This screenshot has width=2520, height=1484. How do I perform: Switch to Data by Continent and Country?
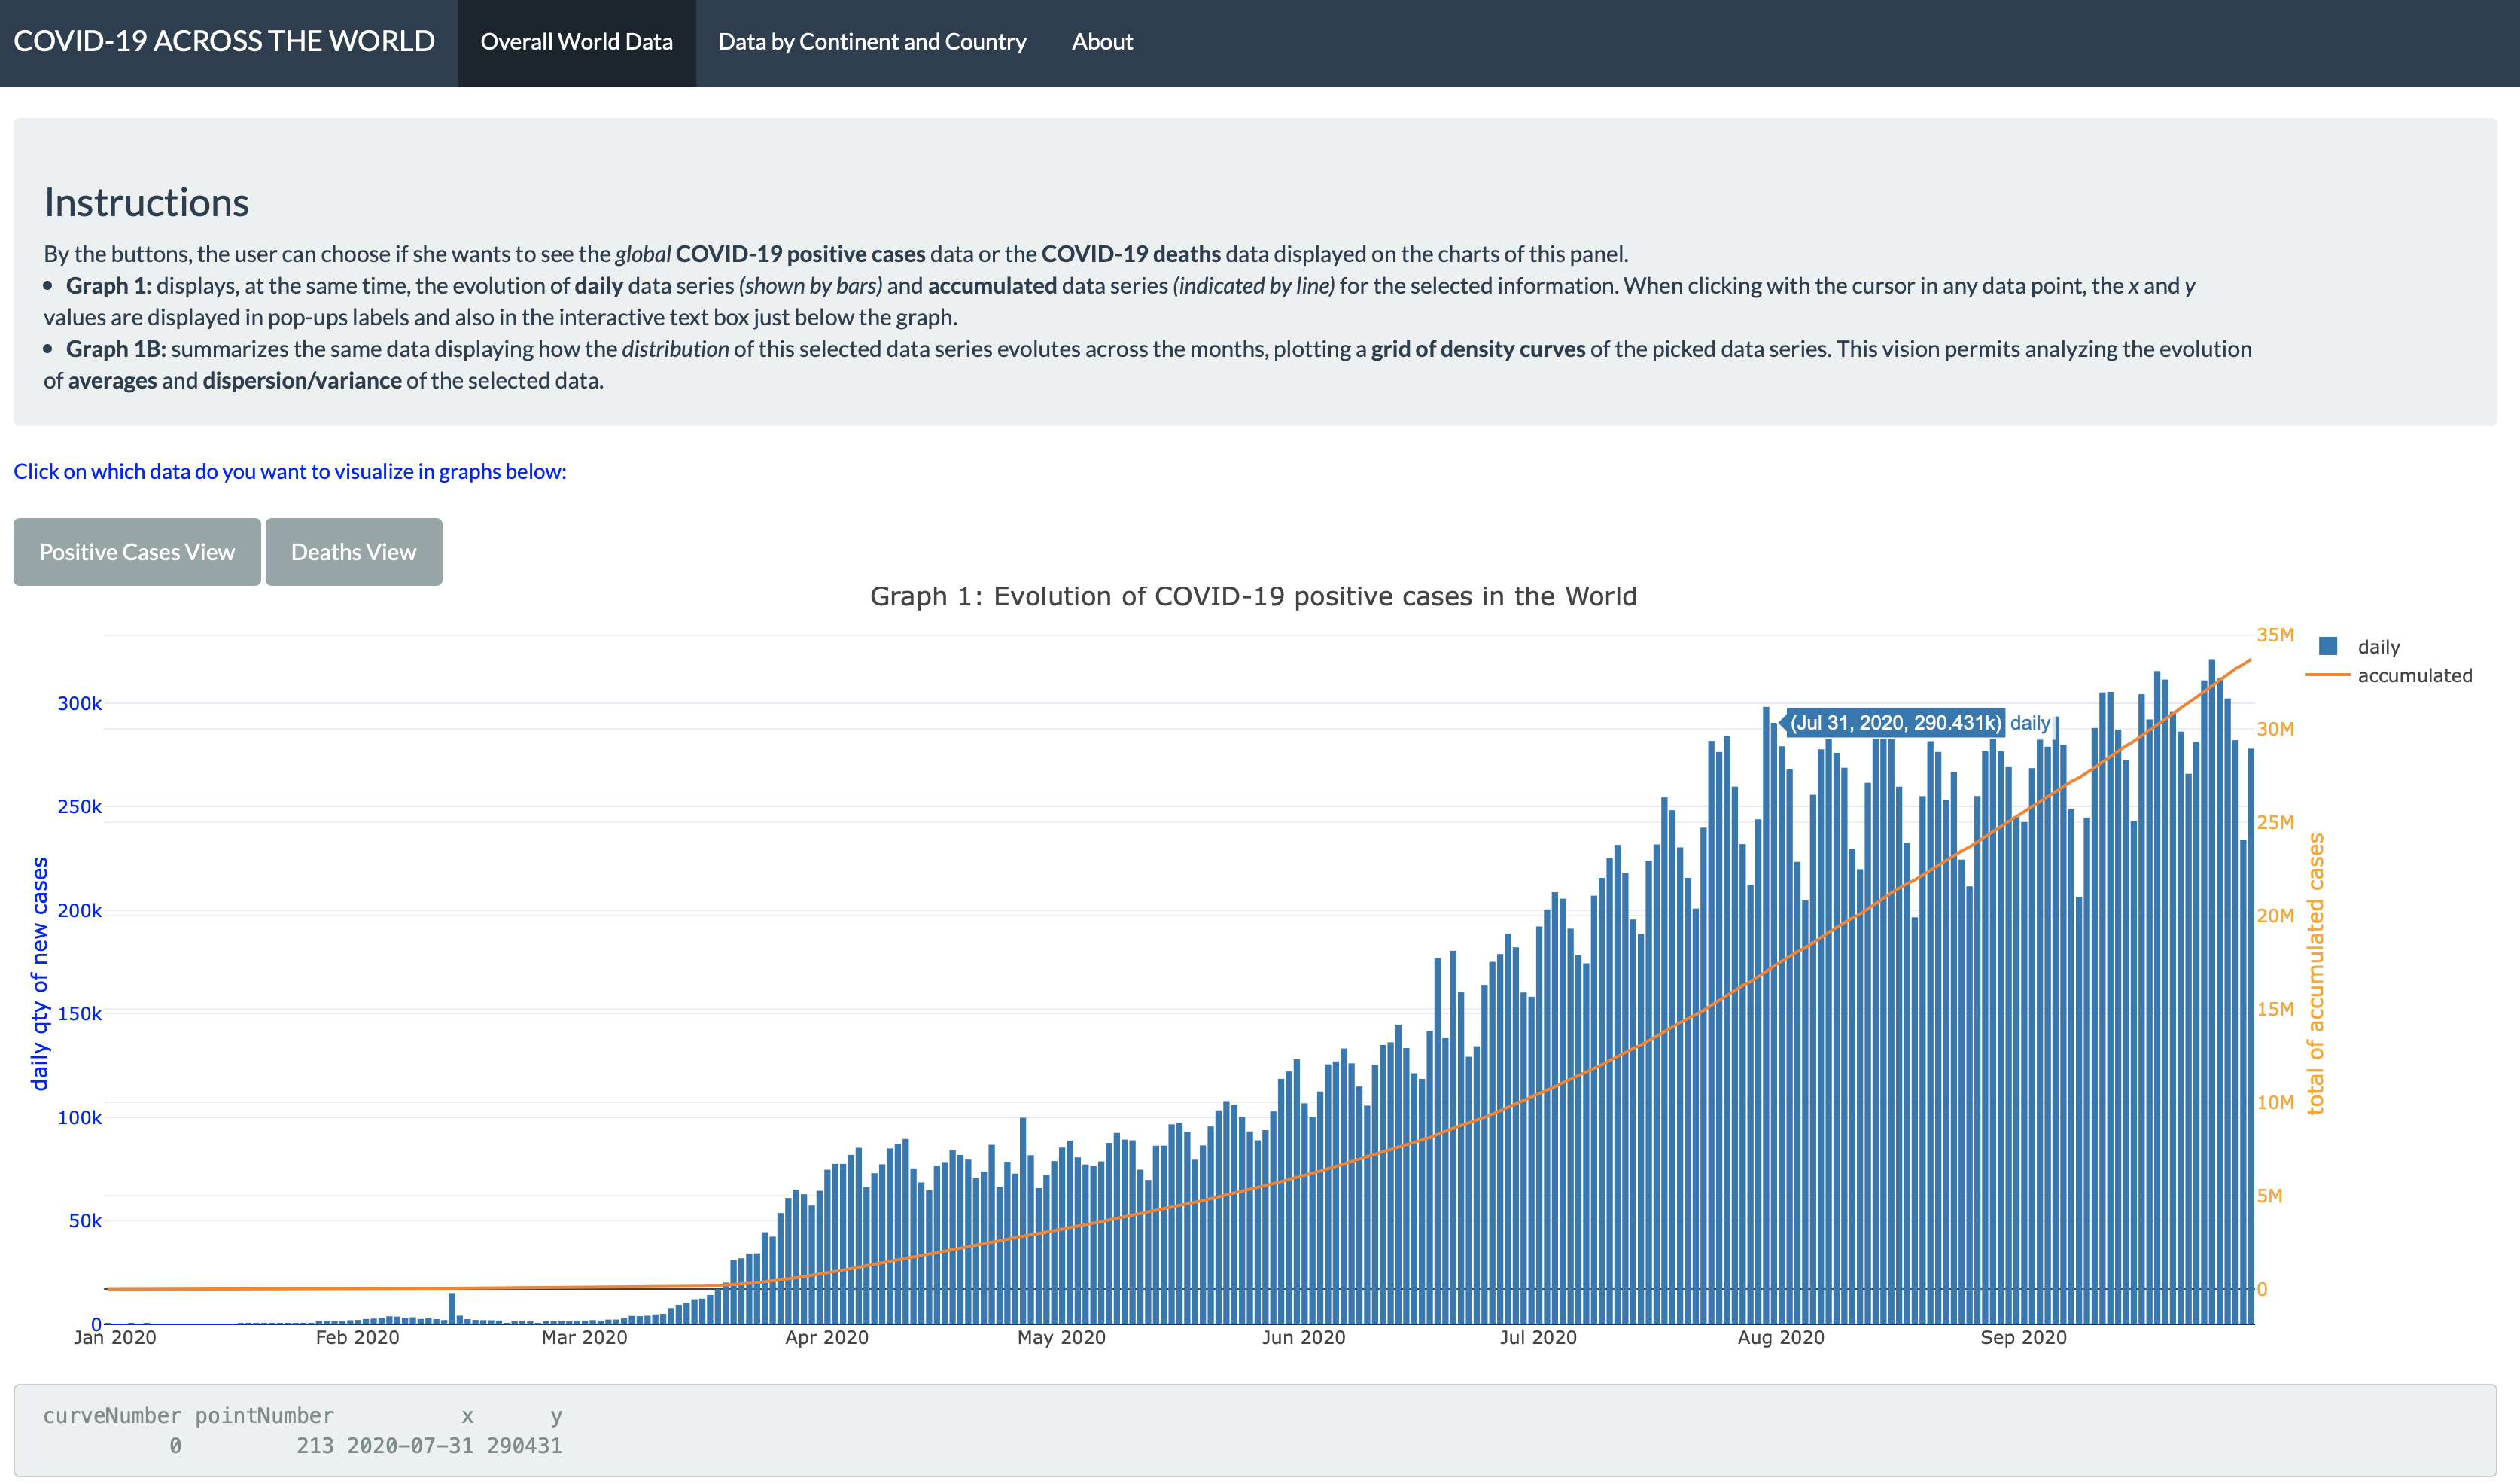(871, 42)
